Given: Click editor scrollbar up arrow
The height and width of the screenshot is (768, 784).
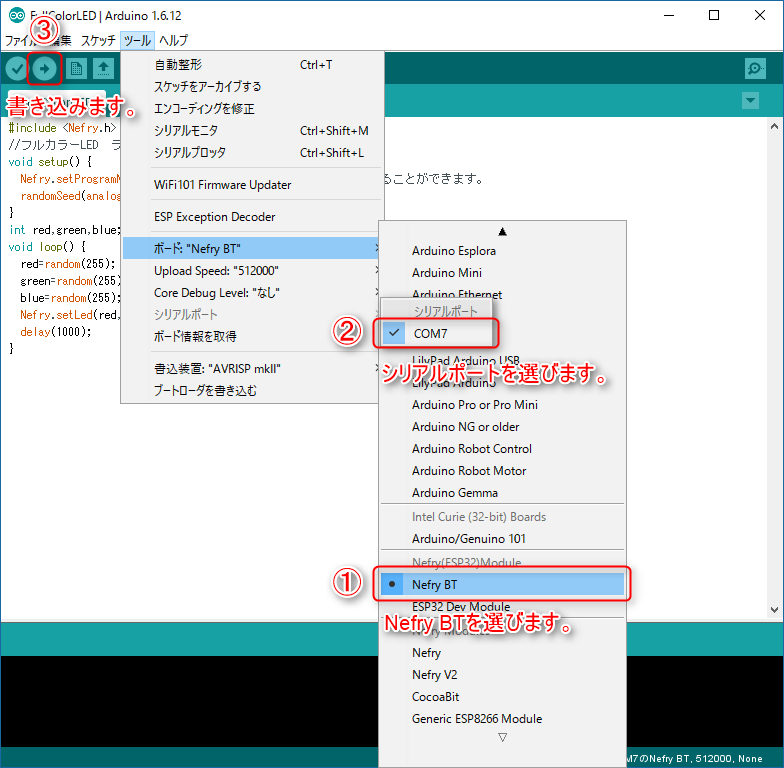Looking at the screenshot, I should click(x=774, y=126).
